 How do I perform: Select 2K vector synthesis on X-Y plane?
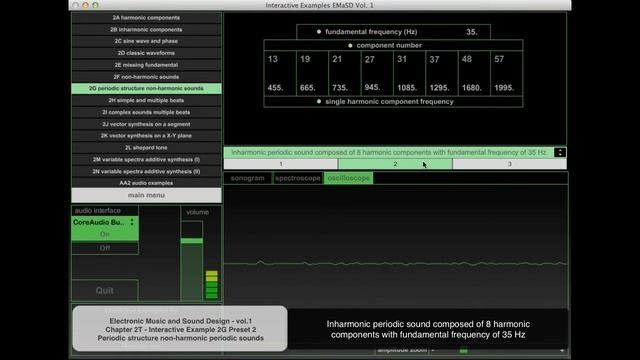(147, 136)
